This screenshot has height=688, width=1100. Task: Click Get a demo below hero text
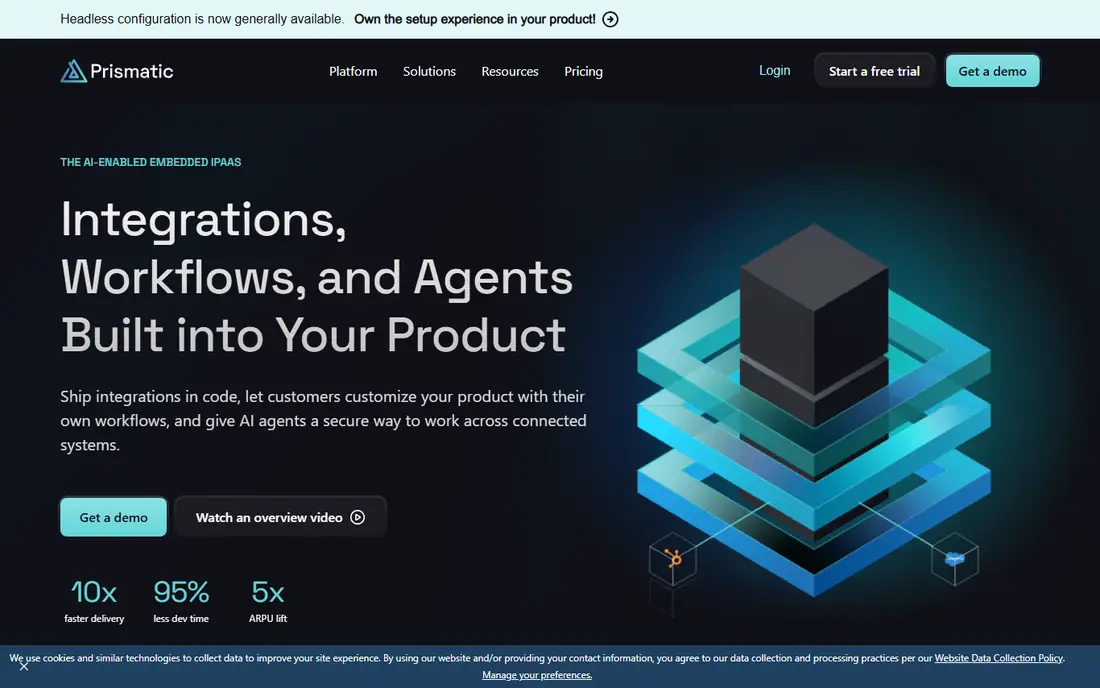pos(114,518)
